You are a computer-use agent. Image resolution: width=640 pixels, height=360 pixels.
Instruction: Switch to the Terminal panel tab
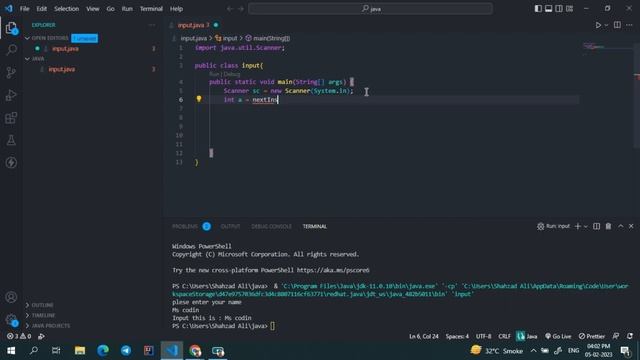314,226
